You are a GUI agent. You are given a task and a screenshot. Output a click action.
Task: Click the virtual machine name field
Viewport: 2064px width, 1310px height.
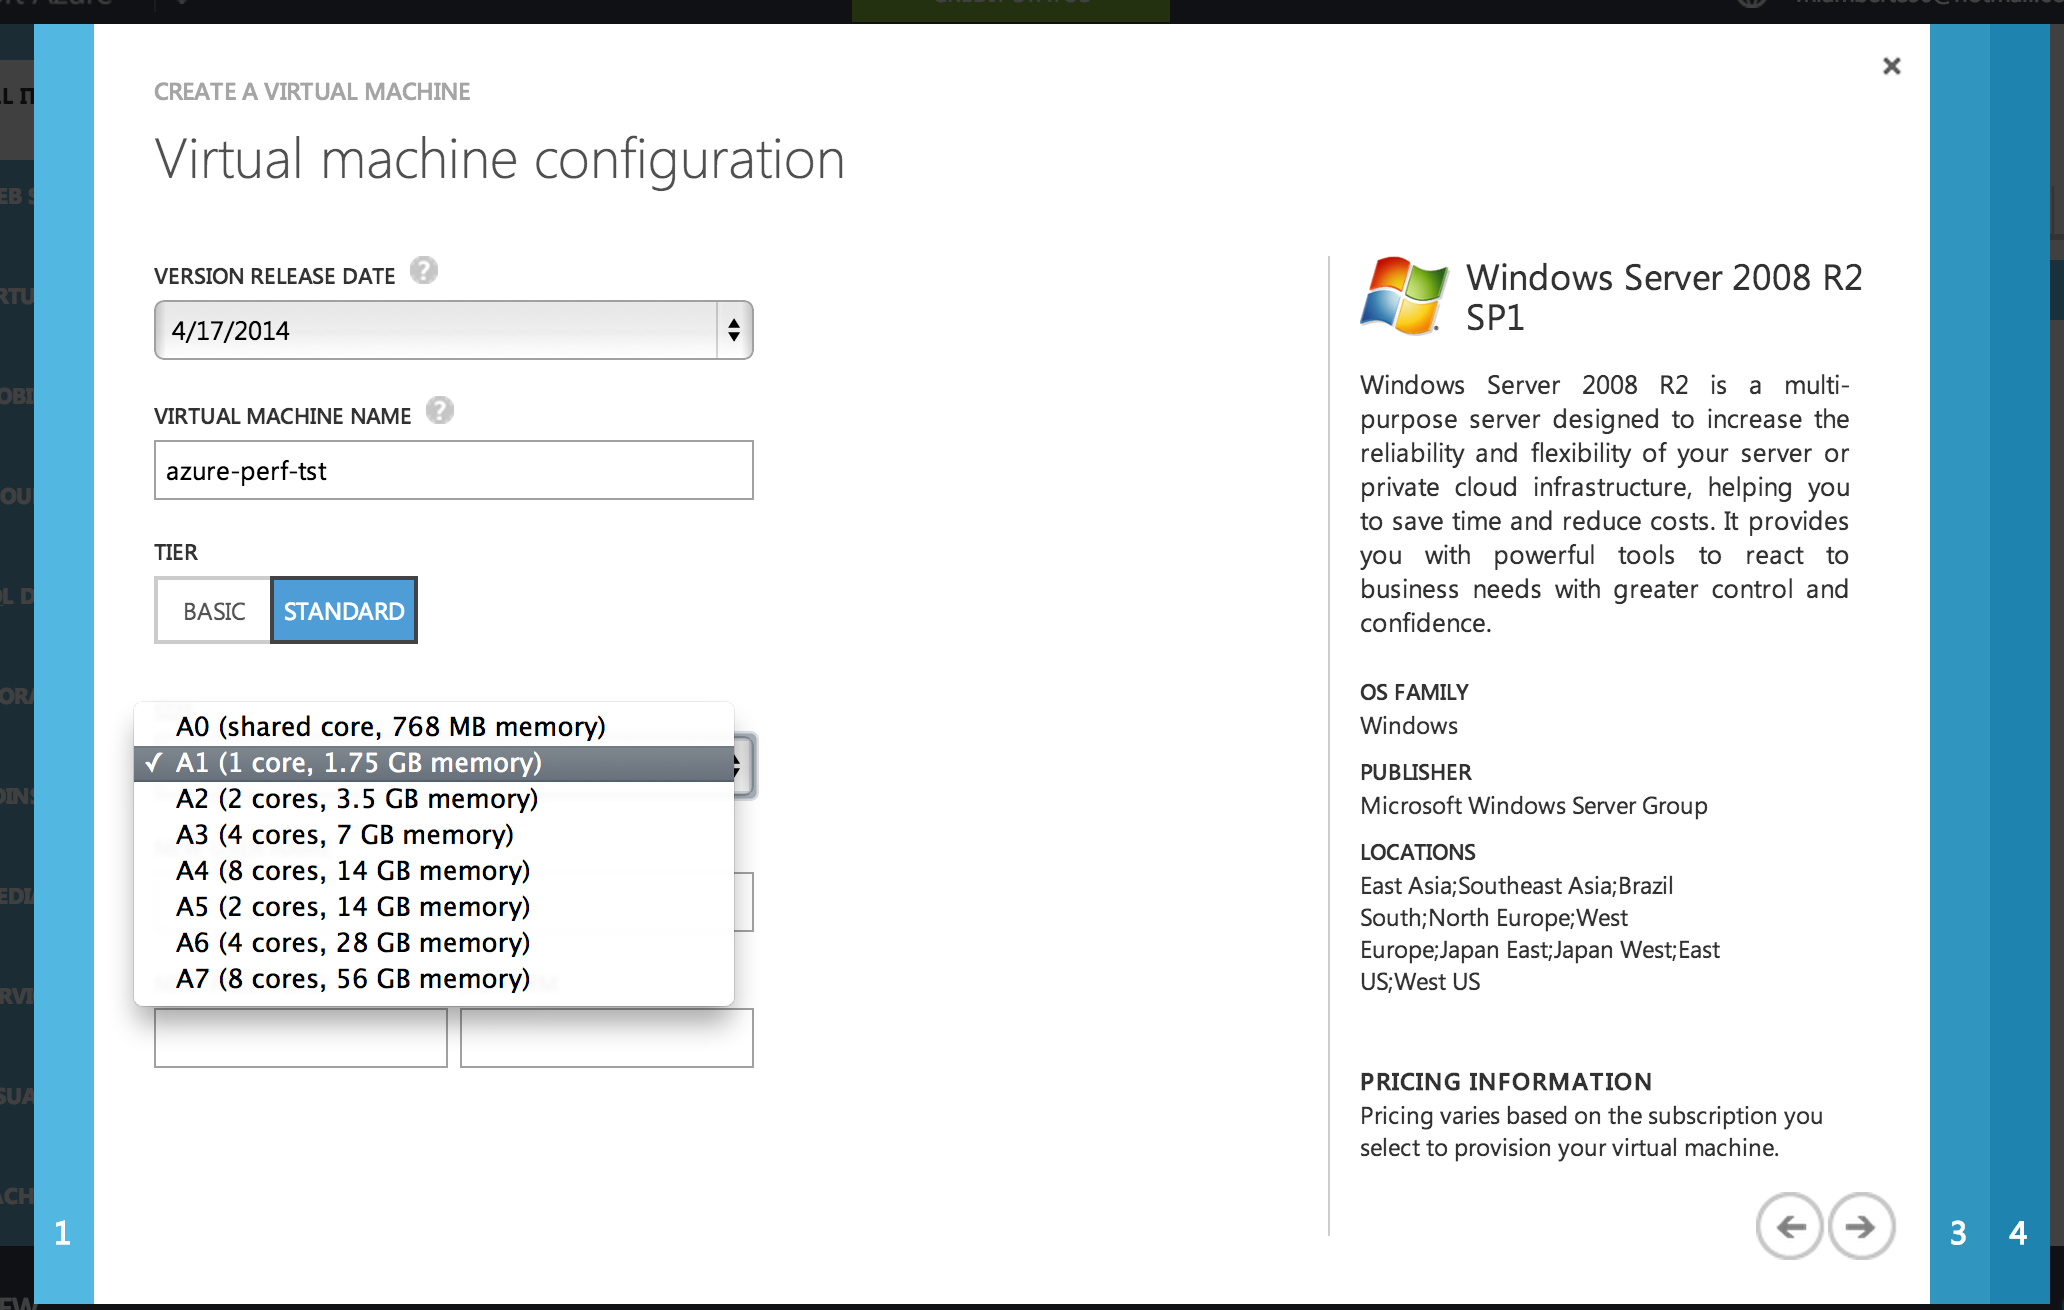click(x=453, y=470)
